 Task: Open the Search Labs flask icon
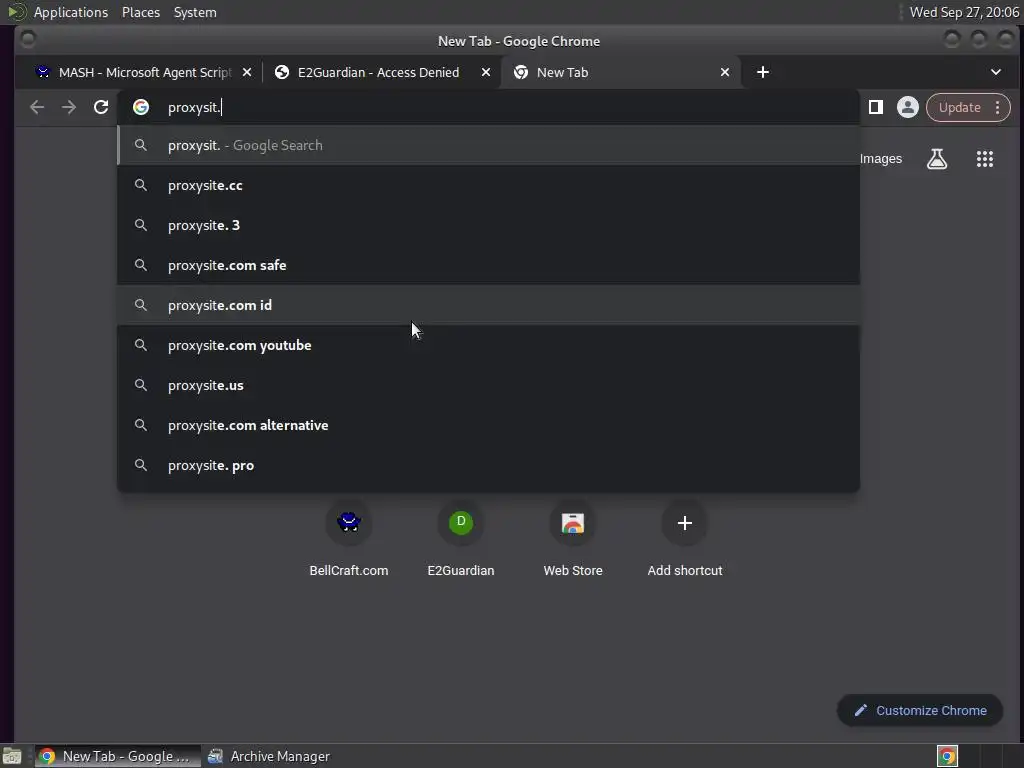pyautogui.click(x=936, y=159)
